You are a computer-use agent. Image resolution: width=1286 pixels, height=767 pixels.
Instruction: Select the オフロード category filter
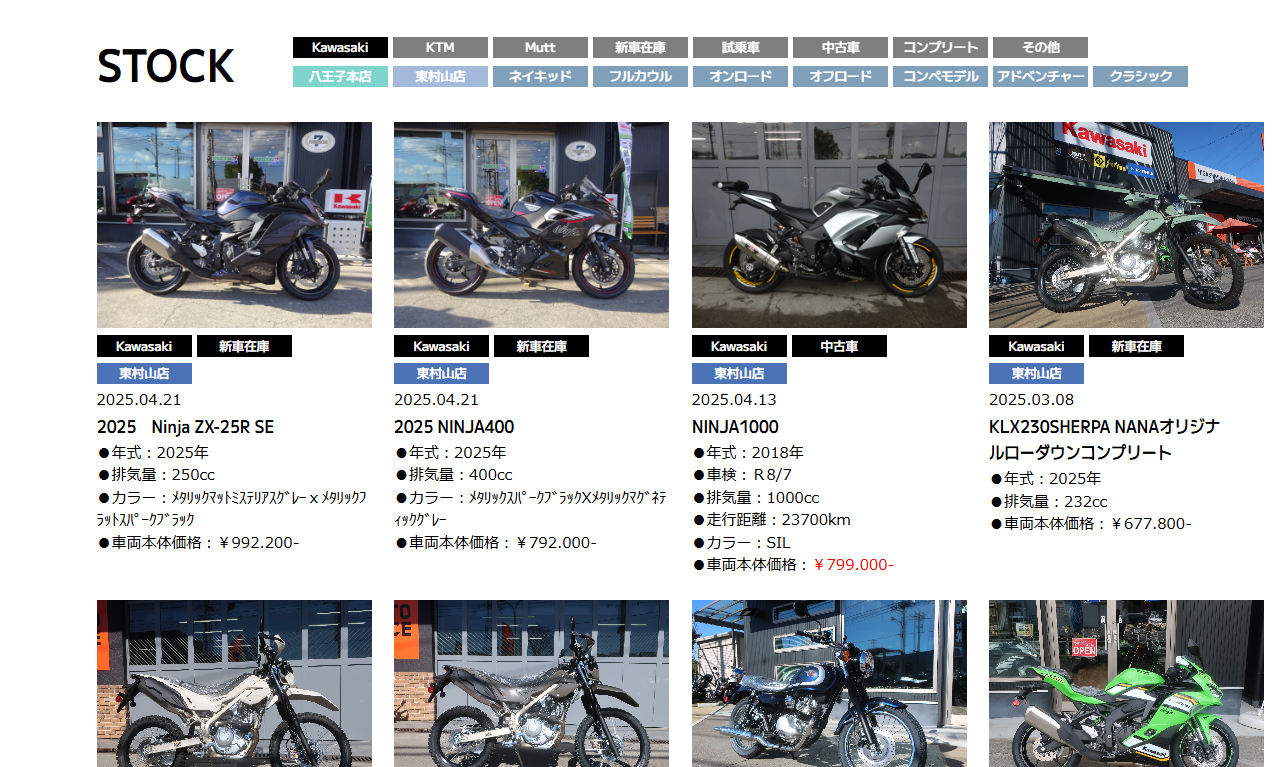[840, 77]
